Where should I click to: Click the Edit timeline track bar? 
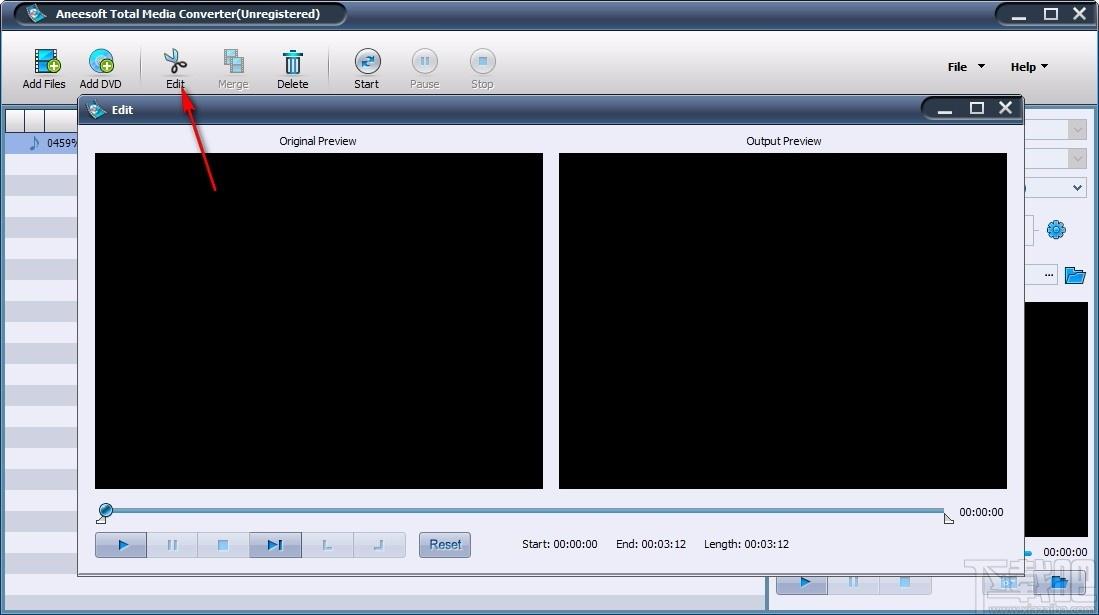coord(524,511)
